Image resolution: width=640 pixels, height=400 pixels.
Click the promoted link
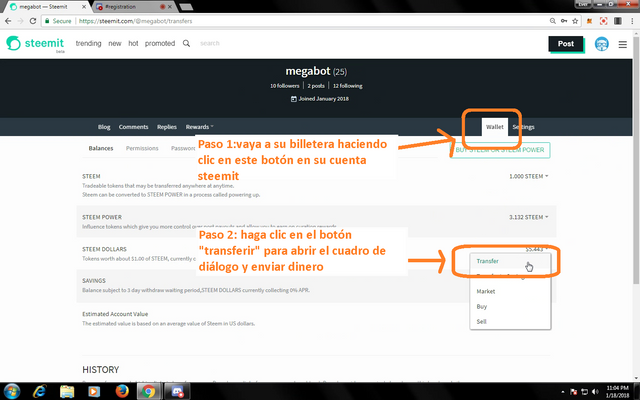click(x=160, y=43)
